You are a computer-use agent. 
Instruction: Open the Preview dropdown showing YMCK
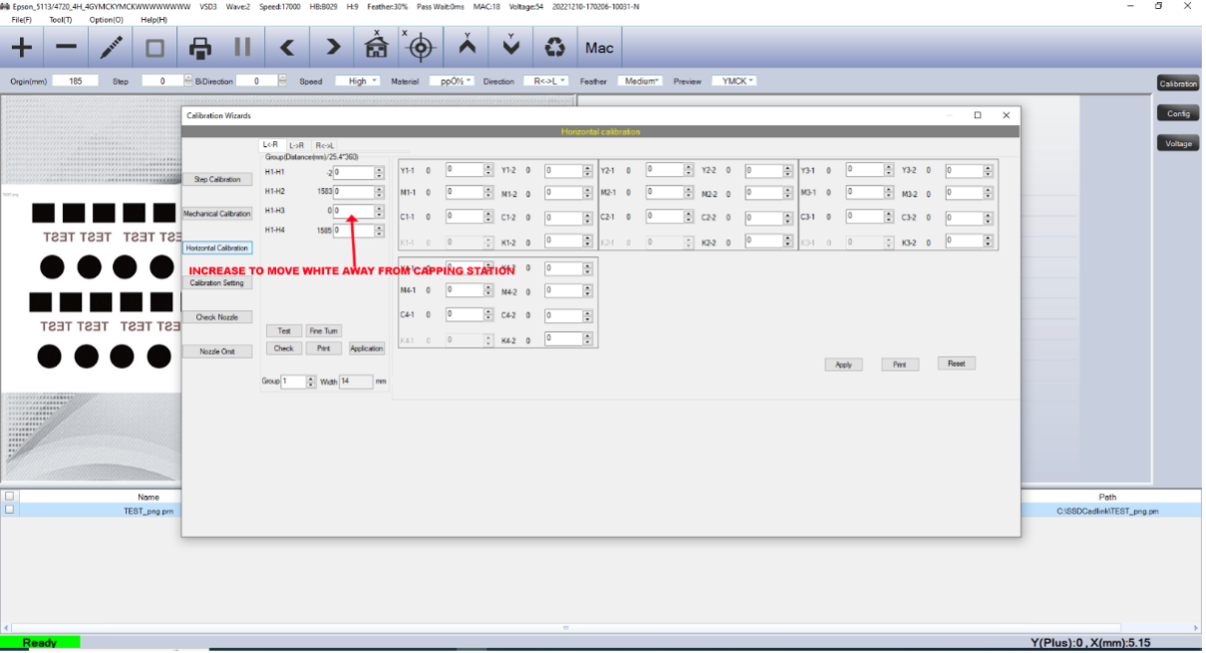tap(734, 81)
